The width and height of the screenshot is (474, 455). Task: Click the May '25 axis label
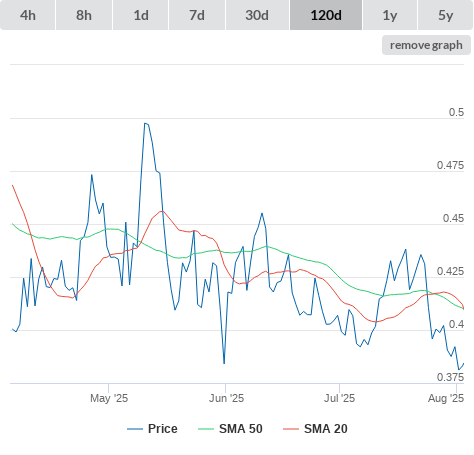pos(109,398)
